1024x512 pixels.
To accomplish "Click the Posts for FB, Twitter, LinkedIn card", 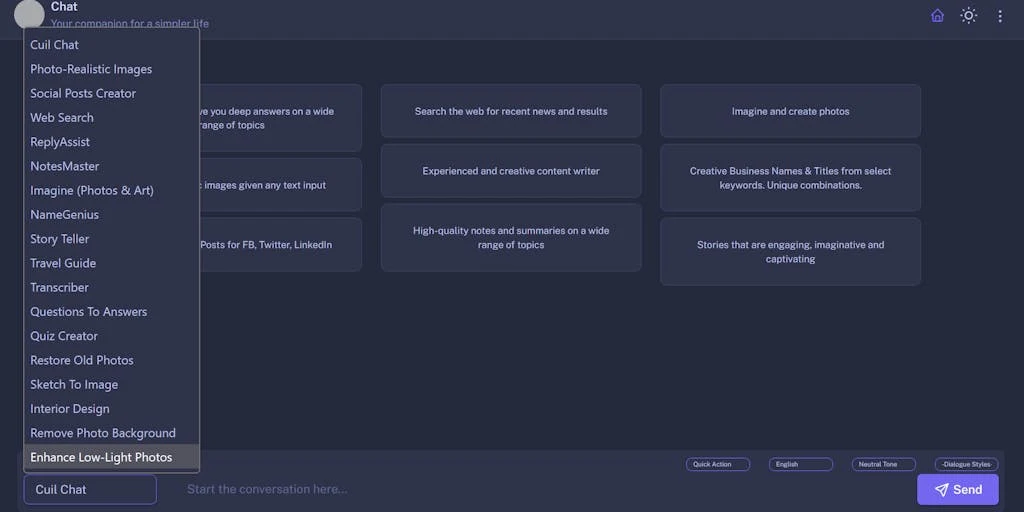I will tap(281, 245).
